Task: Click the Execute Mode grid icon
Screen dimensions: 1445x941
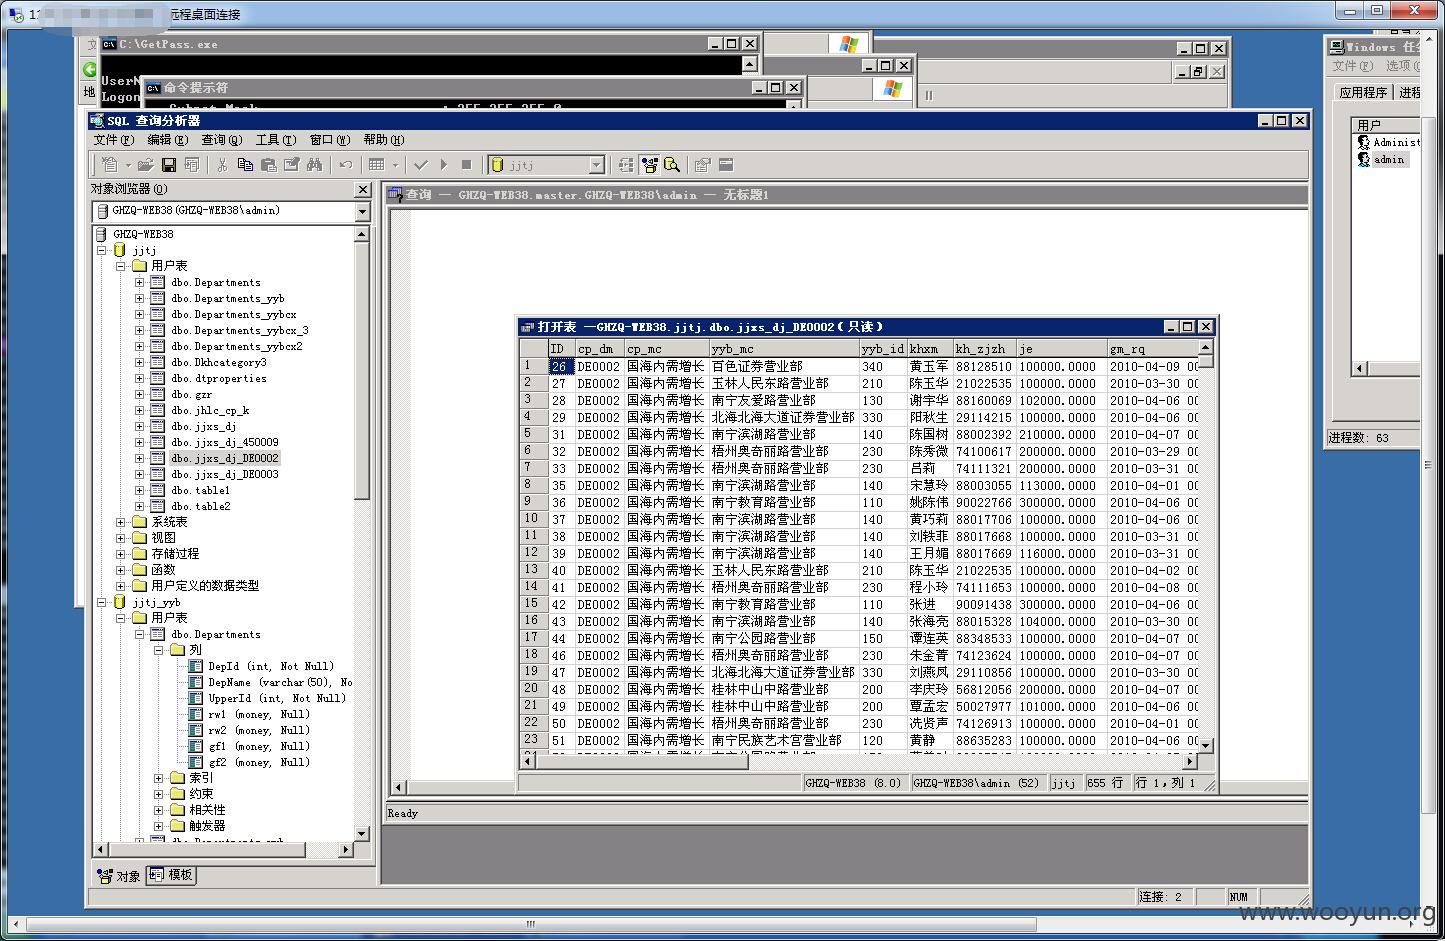Action: [376, 165]
